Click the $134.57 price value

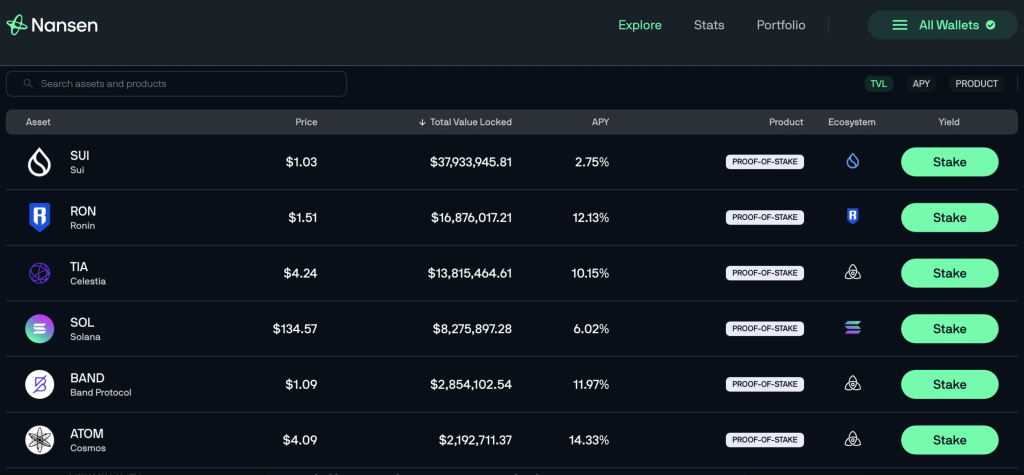[295, 329]
